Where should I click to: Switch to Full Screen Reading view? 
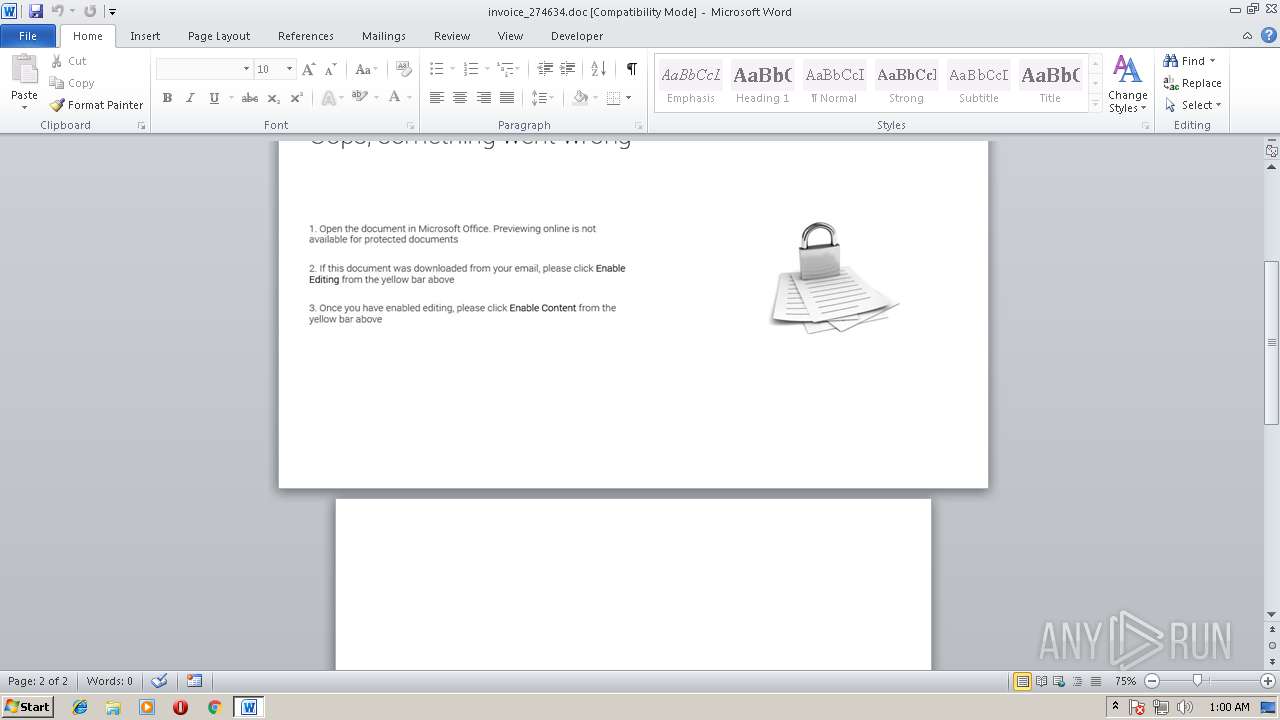click(1041, 681)
